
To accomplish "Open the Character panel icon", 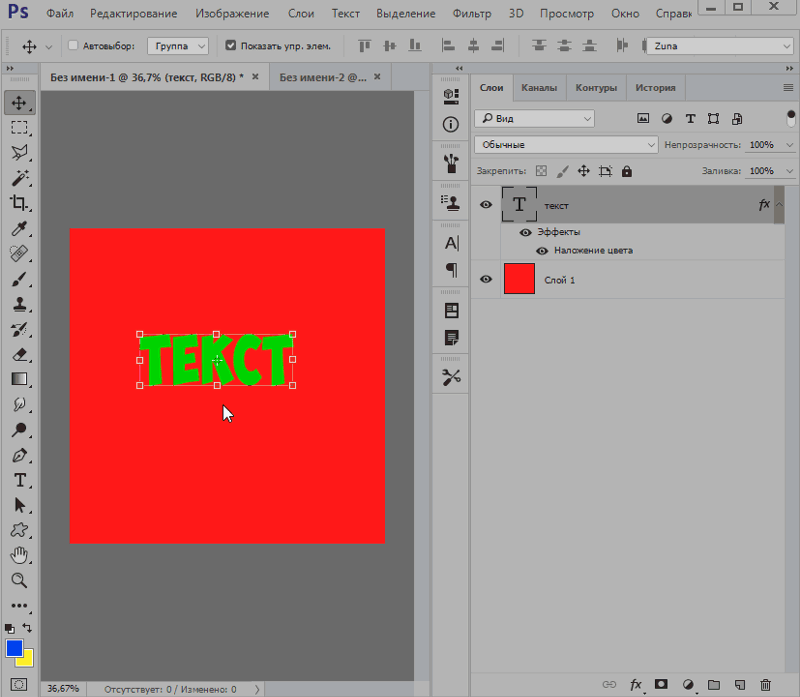I will coord(451,243).
